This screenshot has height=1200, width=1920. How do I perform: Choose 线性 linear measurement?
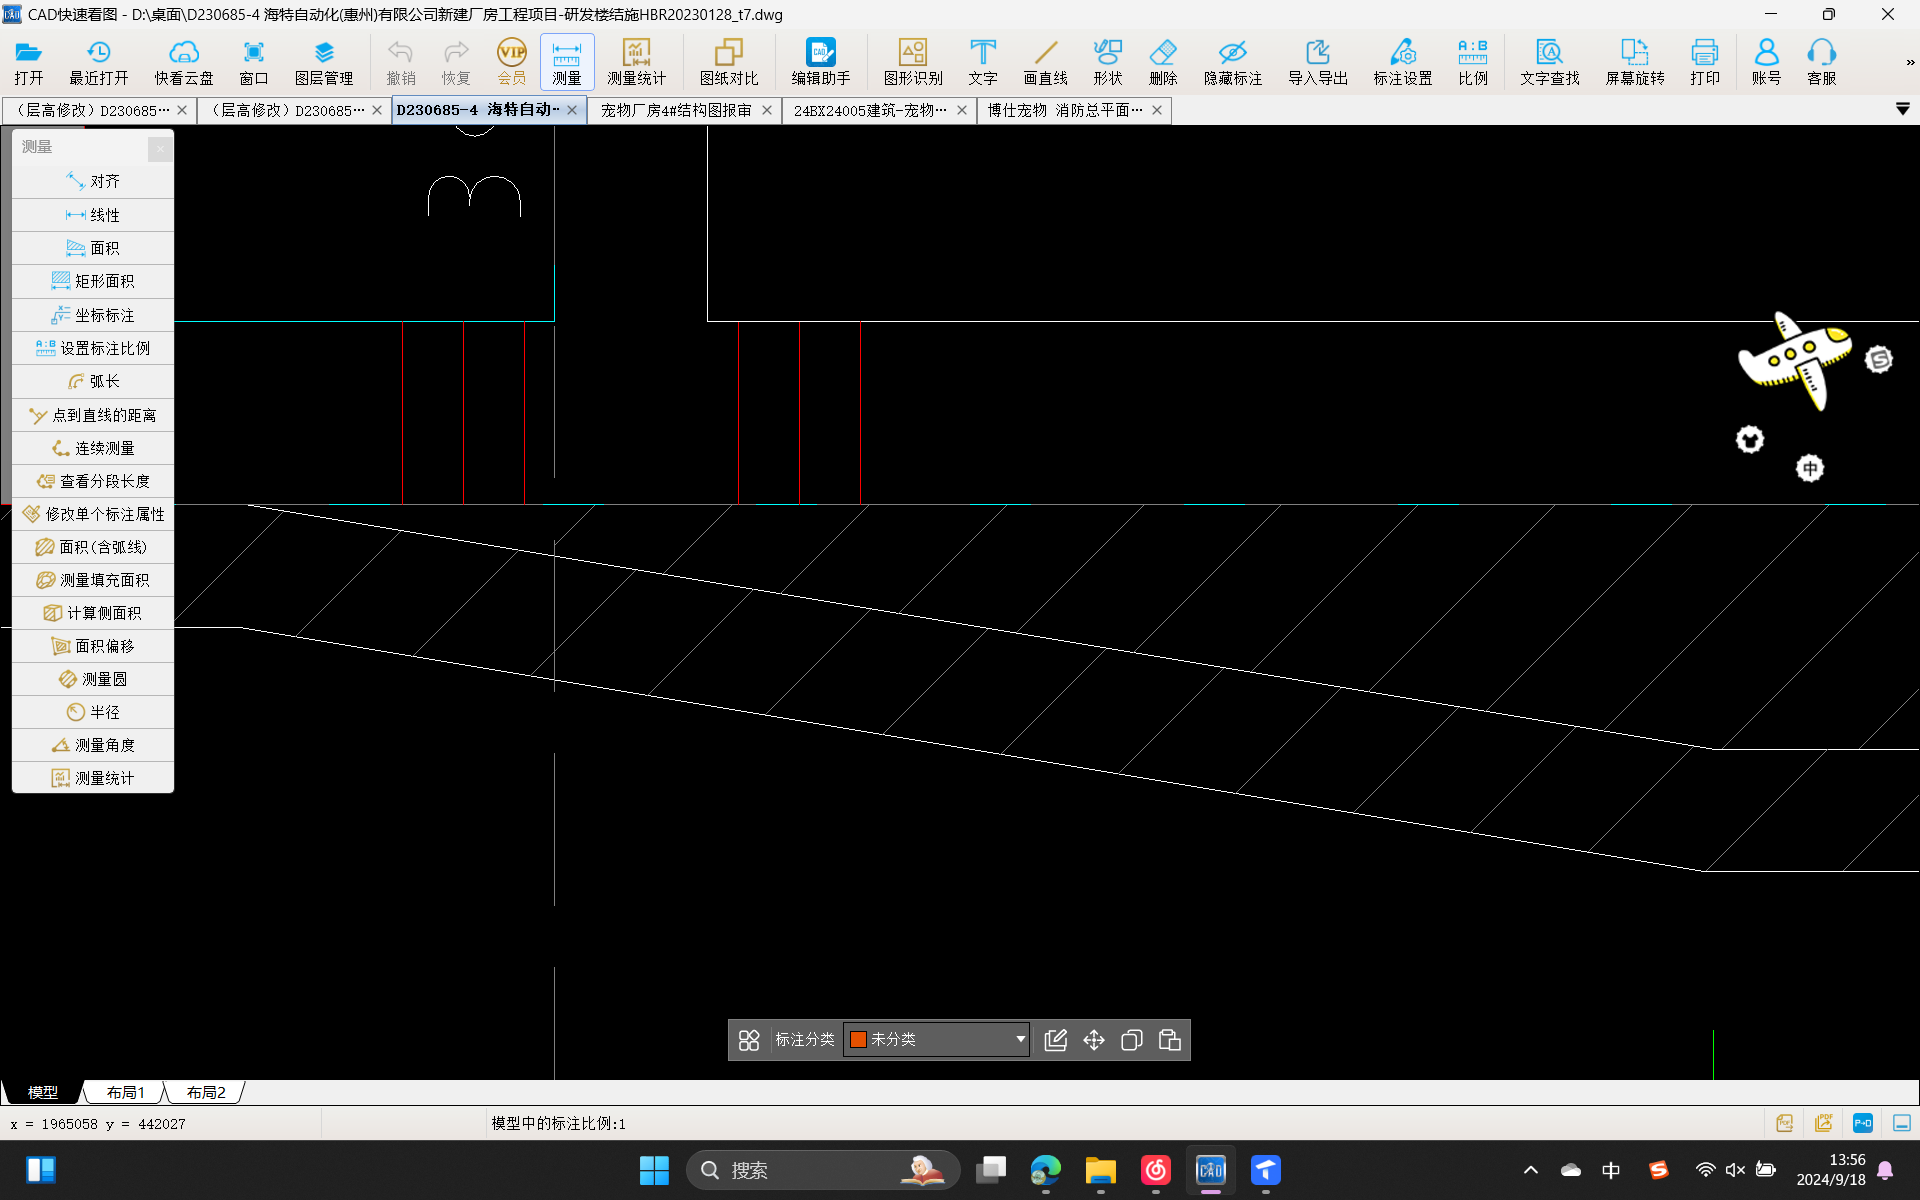click(93, 215)
